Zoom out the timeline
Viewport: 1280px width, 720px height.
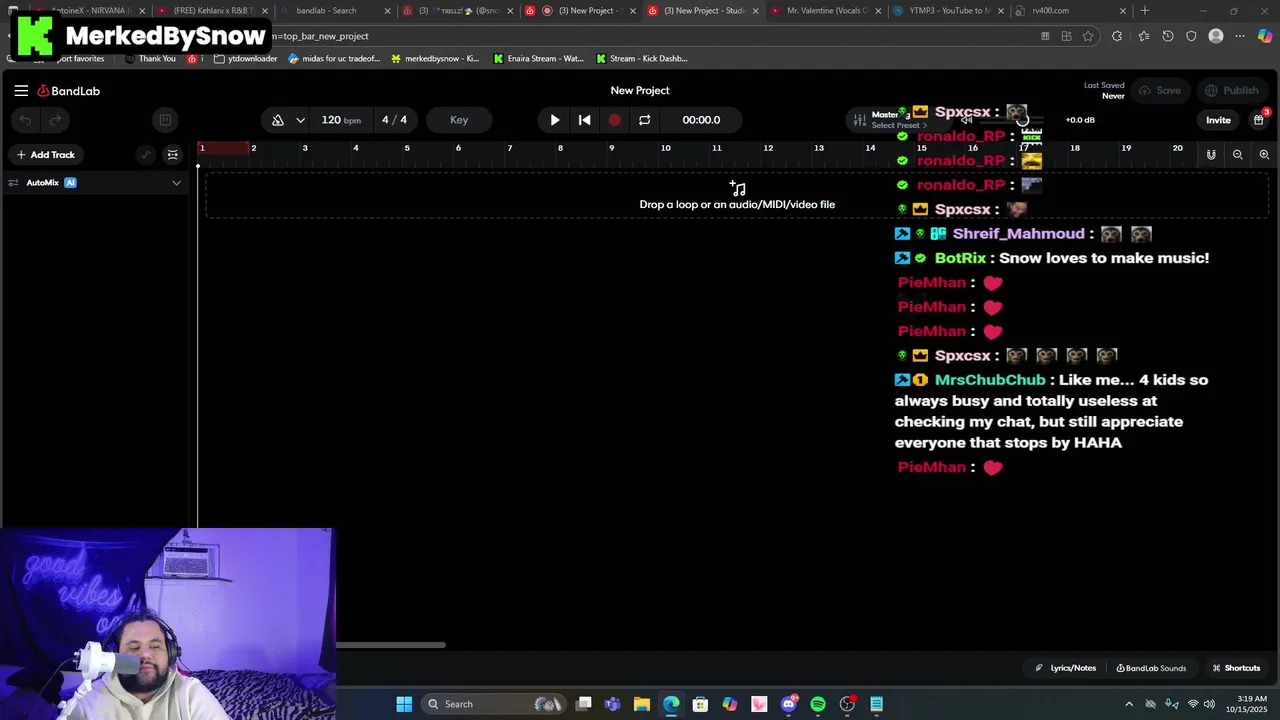pyautogui.click(x=1238, y=155)
